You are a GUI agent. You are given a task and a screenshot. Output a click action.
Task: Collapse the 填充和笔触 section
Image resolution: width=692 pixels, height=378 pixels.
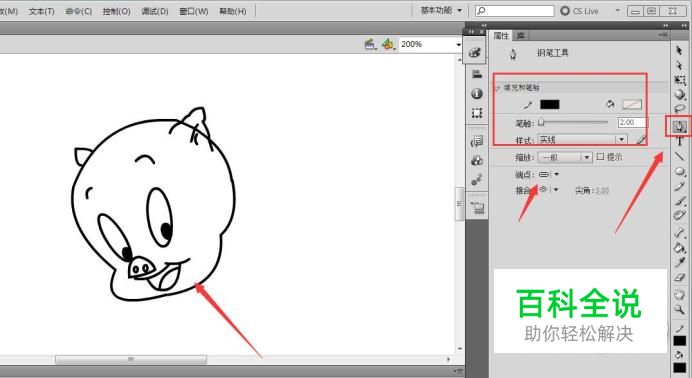tap(497, 88)
